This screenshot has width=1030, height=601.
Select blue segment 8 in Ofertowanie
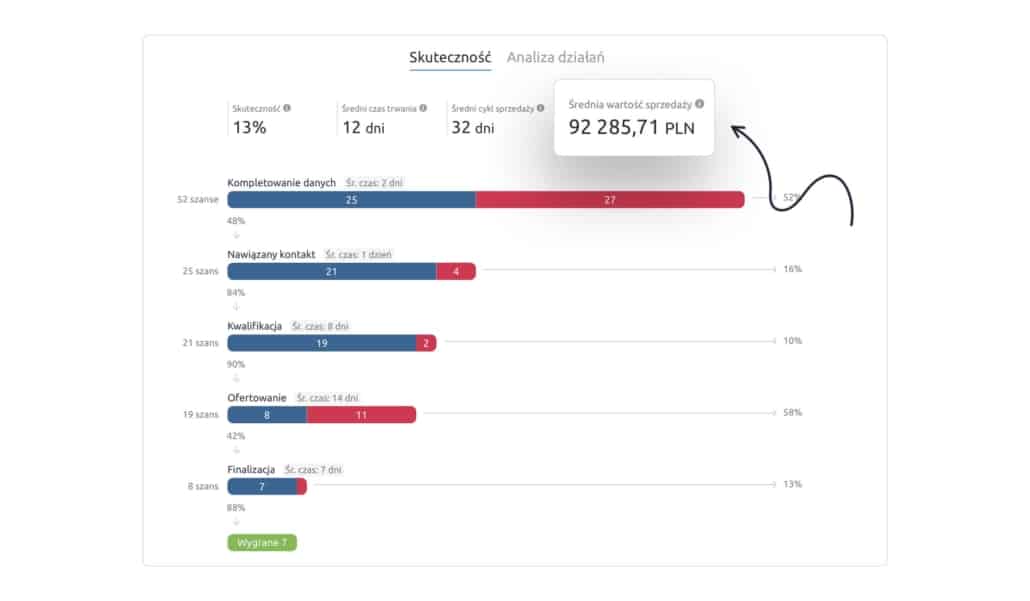point(267,415)
